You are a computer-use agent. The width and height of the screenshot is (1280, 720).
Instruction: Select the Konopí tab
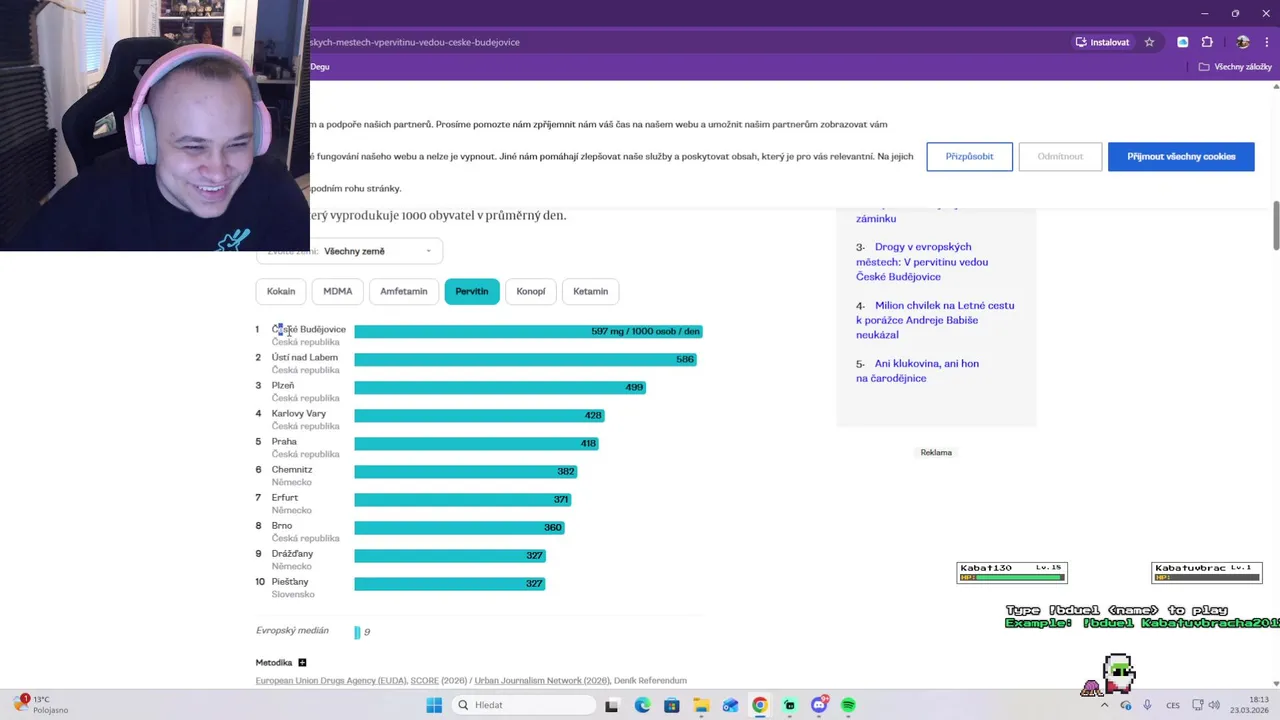(x=531, y=291)
